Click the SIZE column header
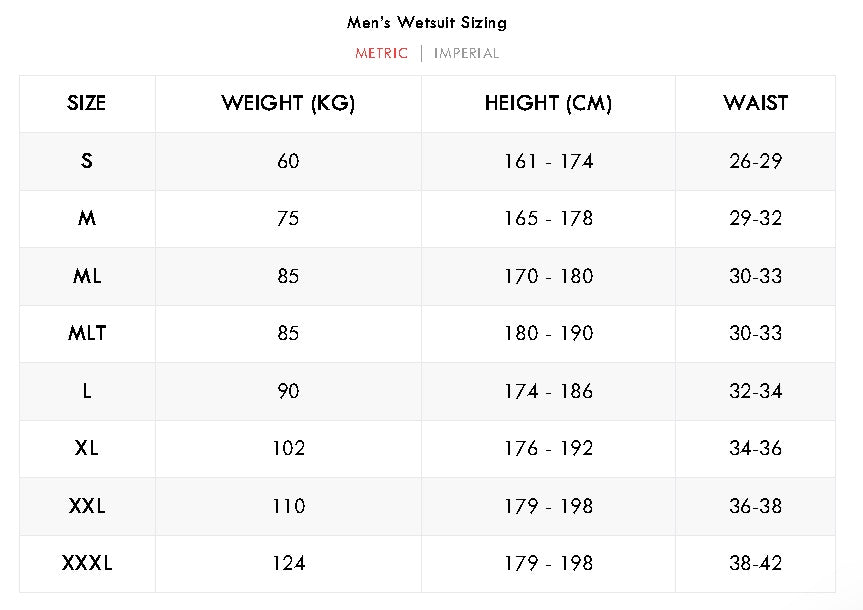Viewport: 863px width, 610px height. click(87, 103)
